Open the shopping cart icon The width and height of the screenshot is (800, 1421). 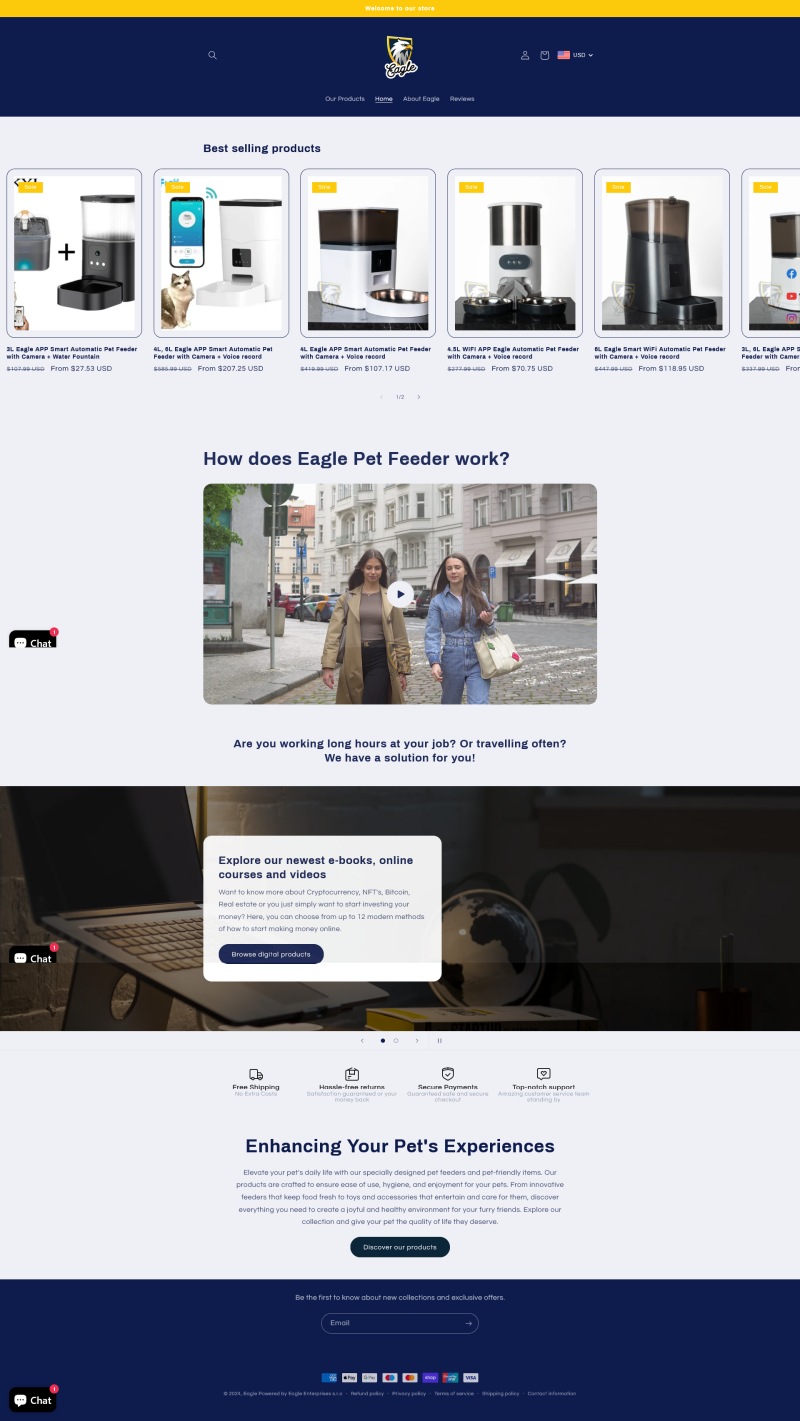pos(545,55)
